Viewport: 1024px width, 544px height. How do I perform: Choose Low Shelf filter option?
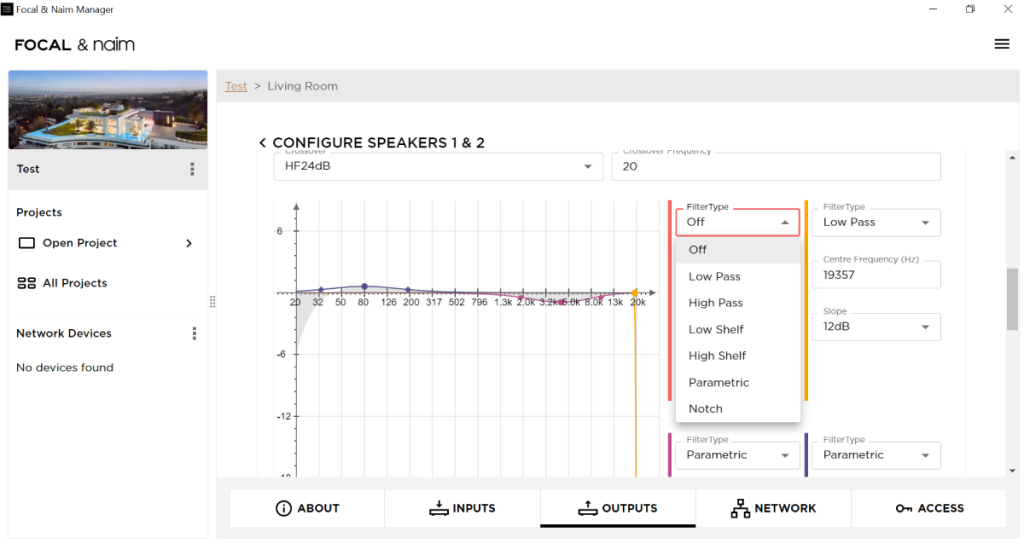pyautogui.click(x=738, y=329)
